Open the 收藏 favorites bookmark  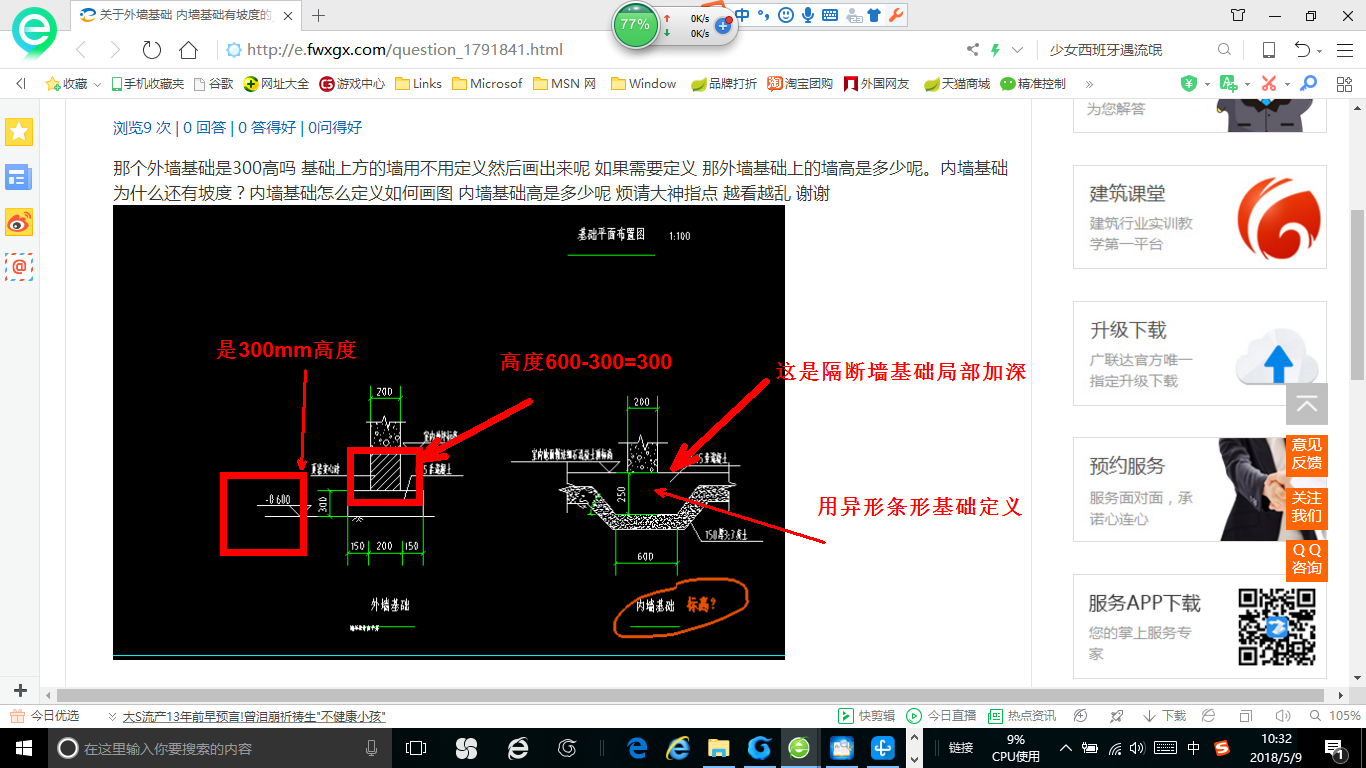tap(67, 84)
